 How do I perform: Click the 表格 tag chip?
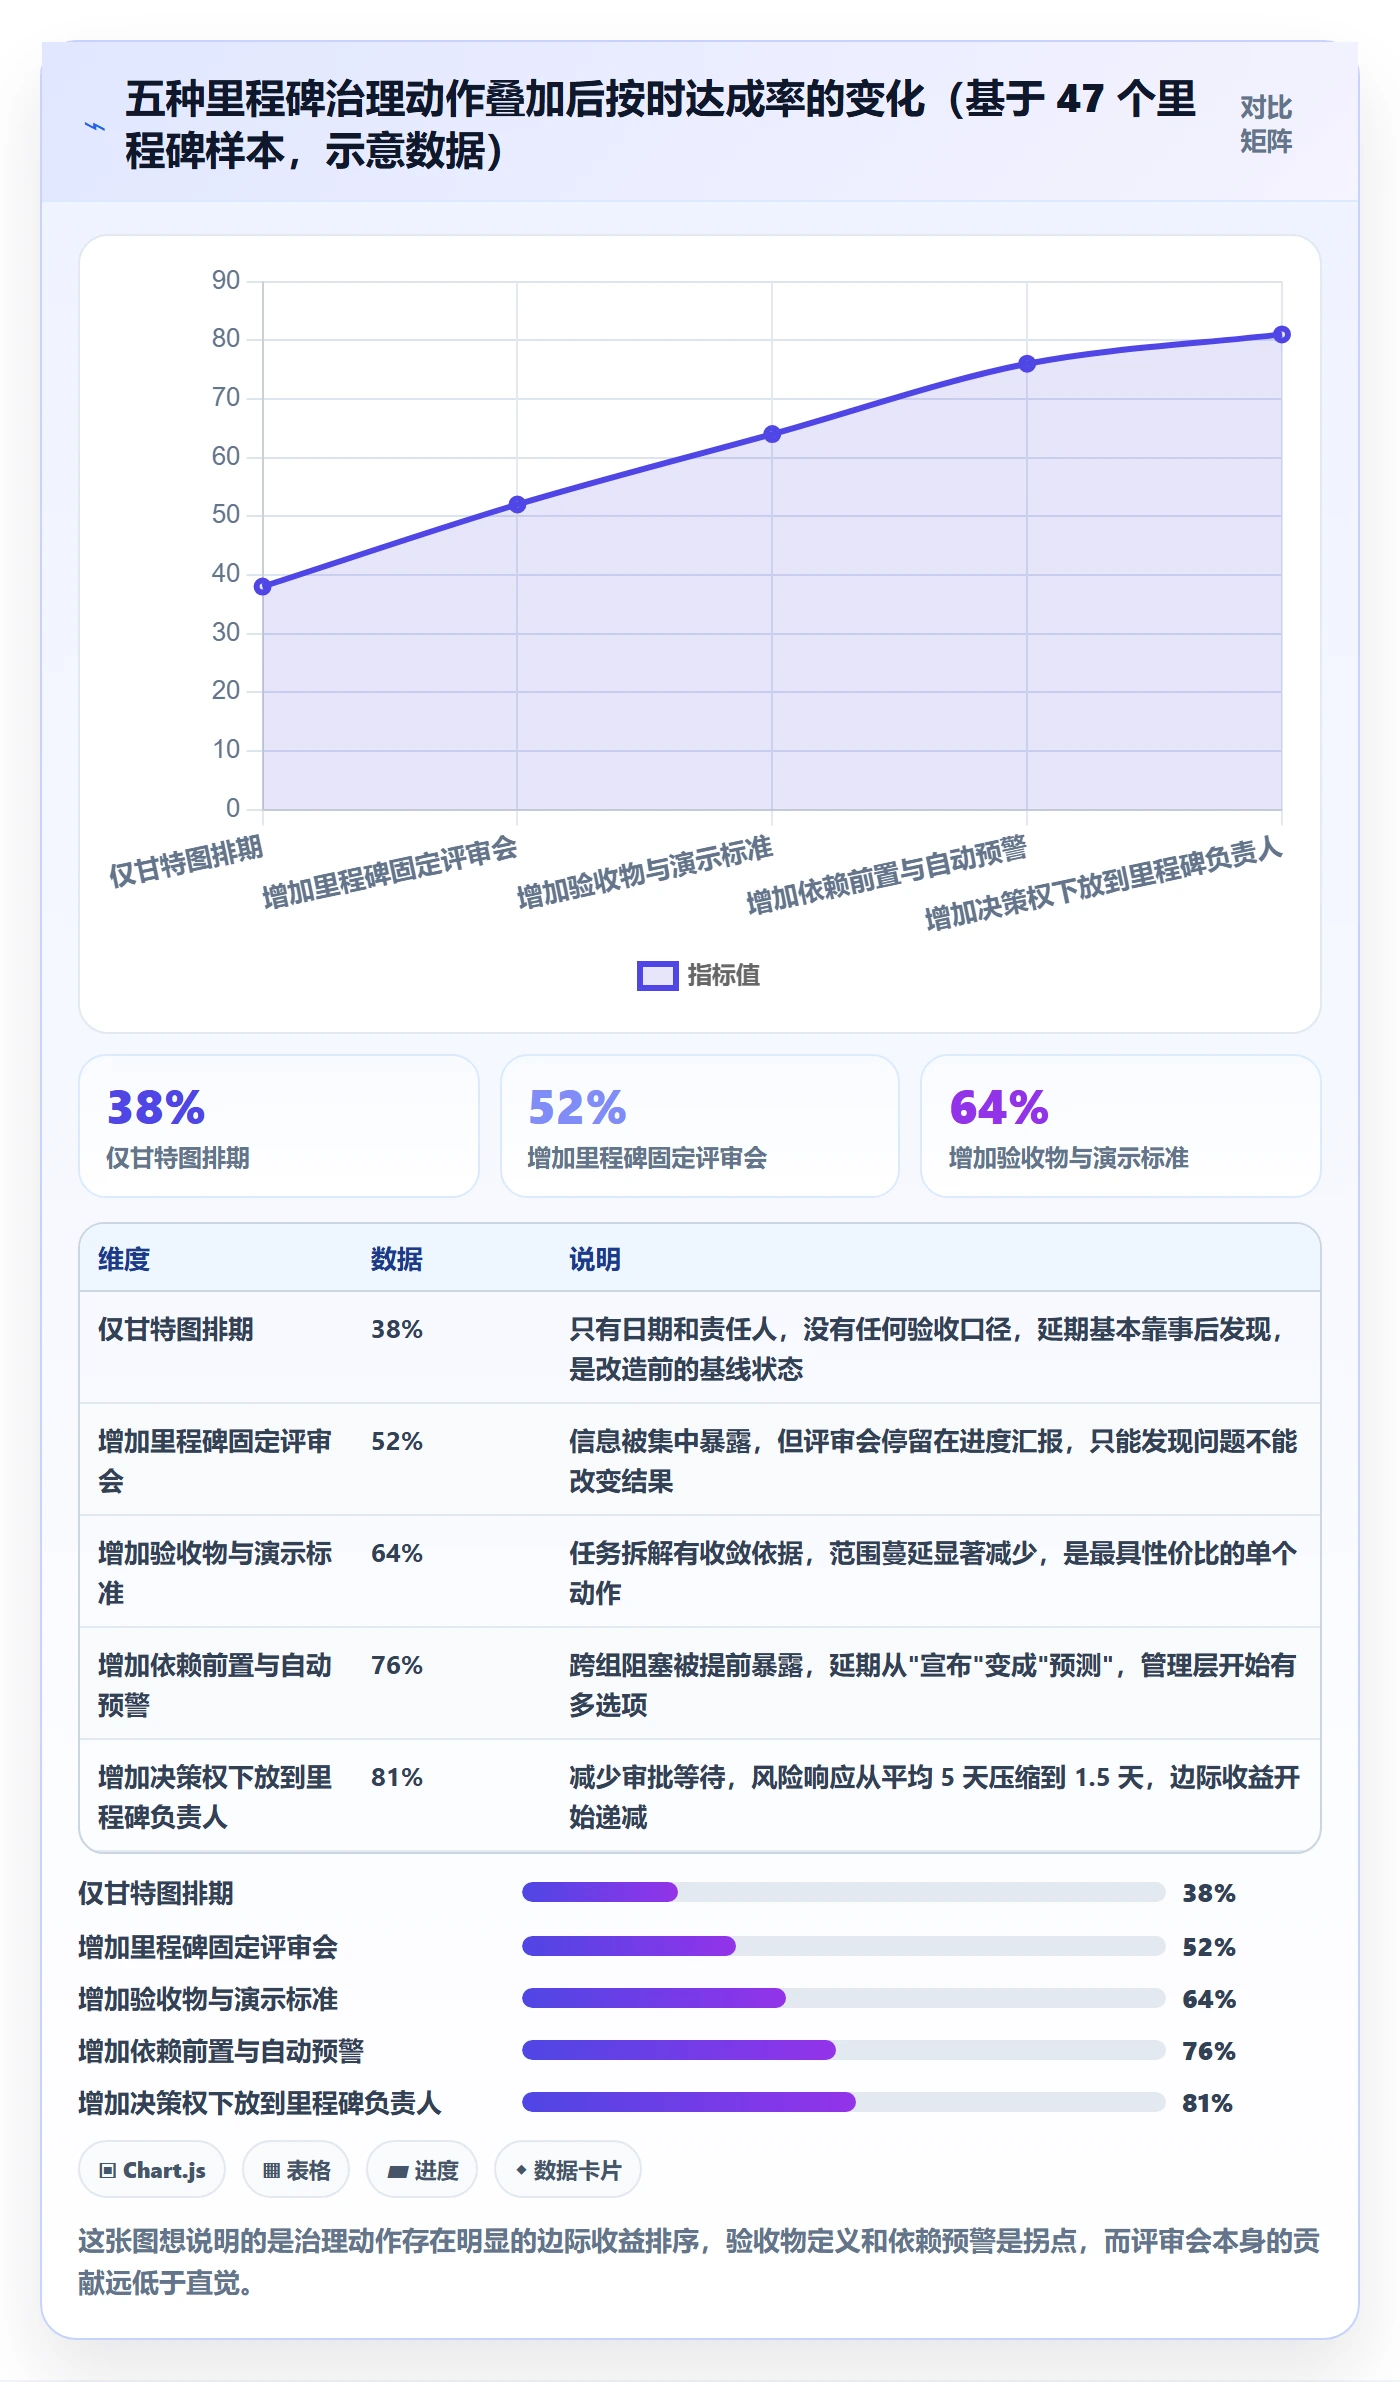click(x=296, y=2170)
